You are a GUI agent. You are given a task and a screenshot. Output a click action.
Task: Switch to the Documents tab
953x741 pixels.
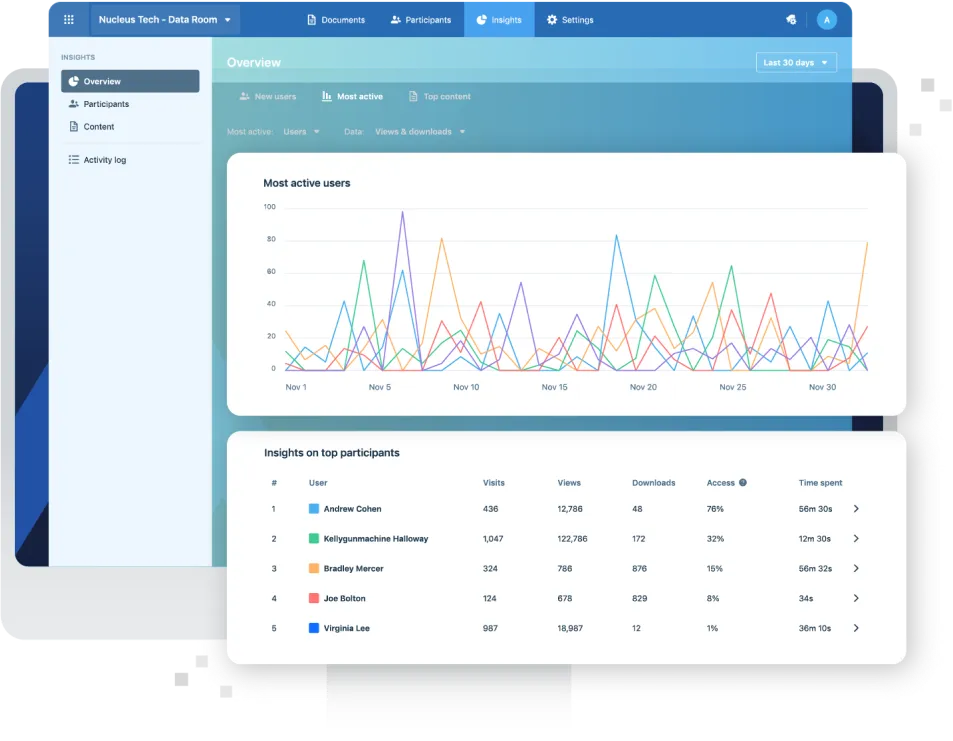point(336,19)
